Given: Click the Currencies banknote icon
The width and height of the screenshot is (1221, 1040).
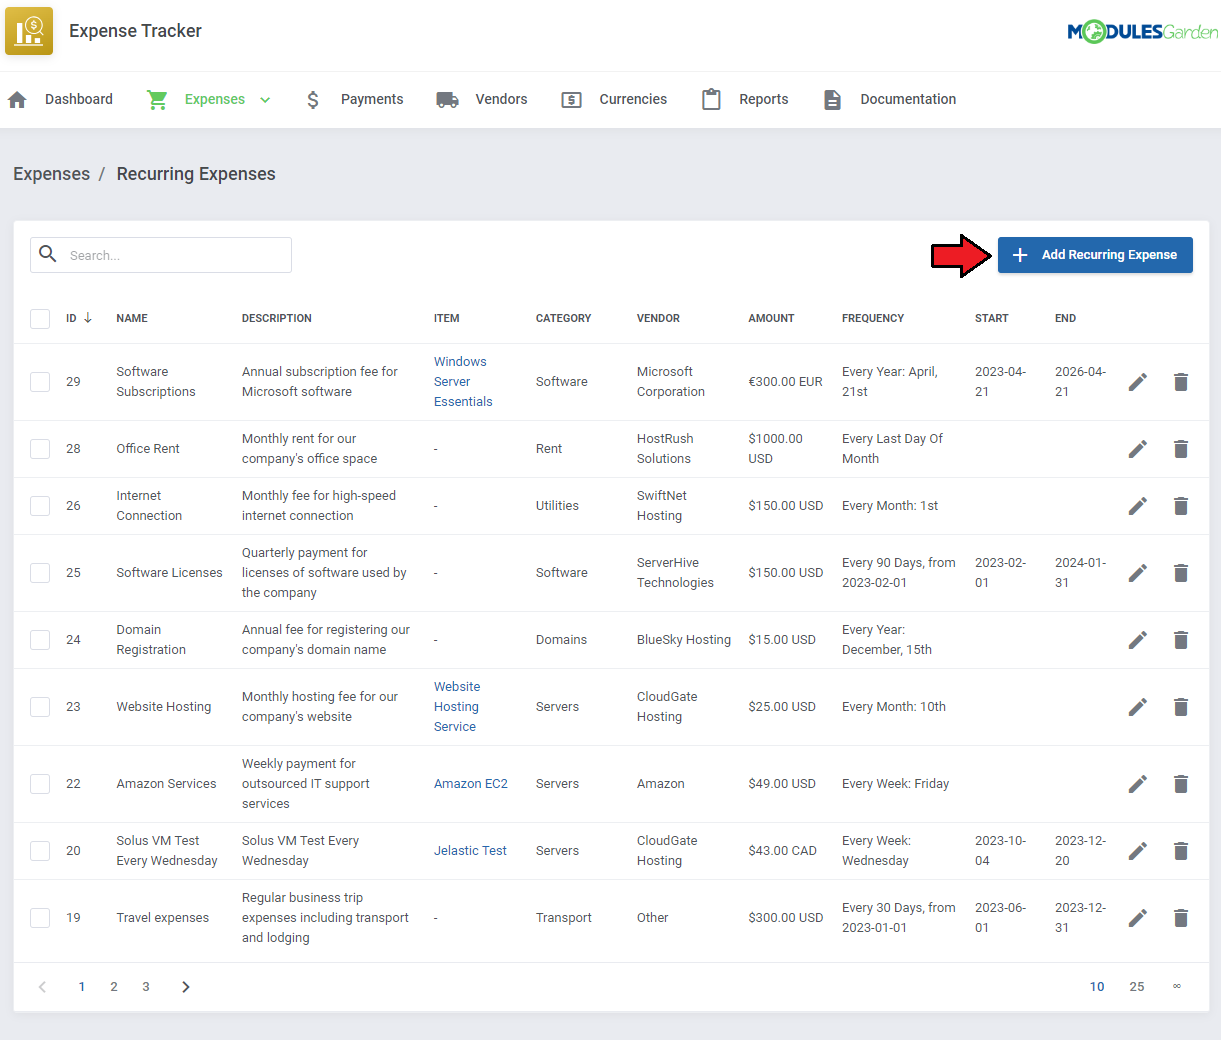Looking at the screenshot, I should (x=571, y=100).
